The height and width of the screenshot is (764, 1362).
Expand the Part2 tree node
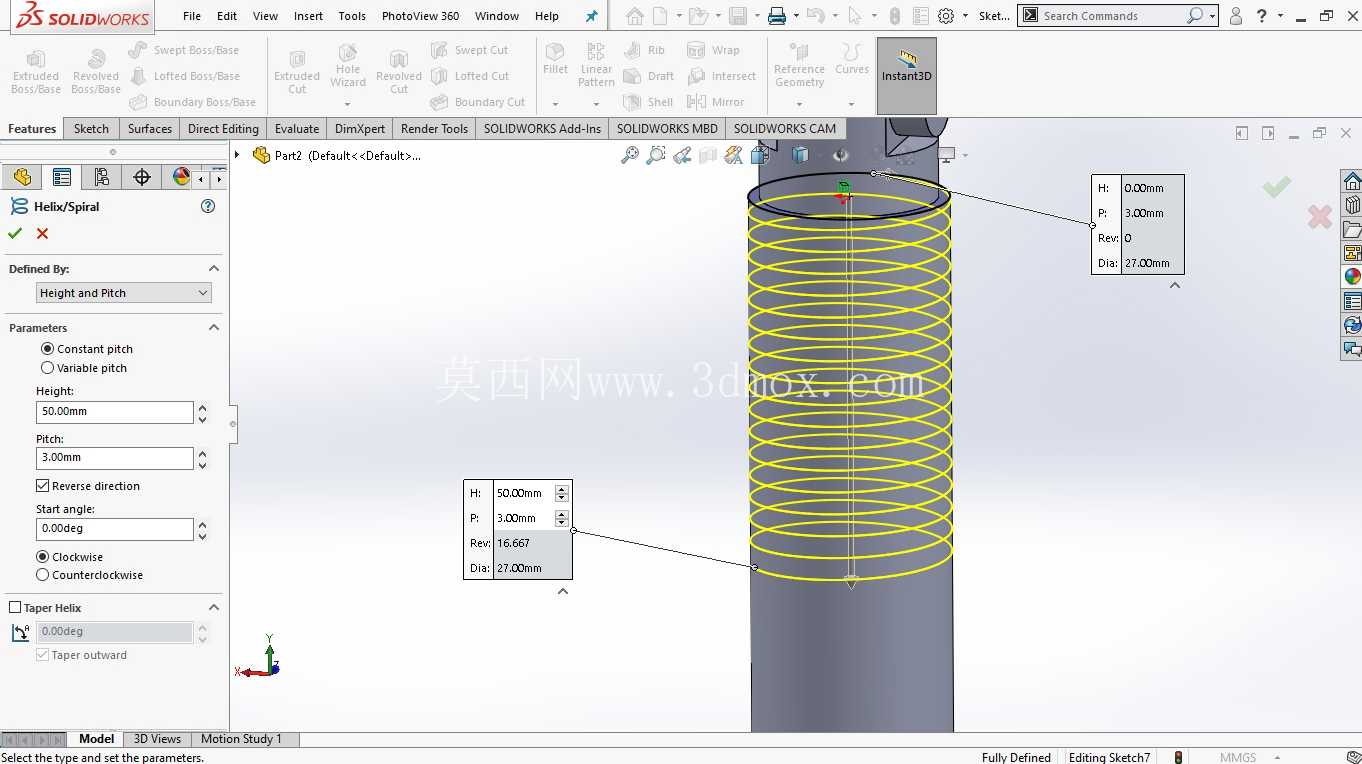point(237,155)
